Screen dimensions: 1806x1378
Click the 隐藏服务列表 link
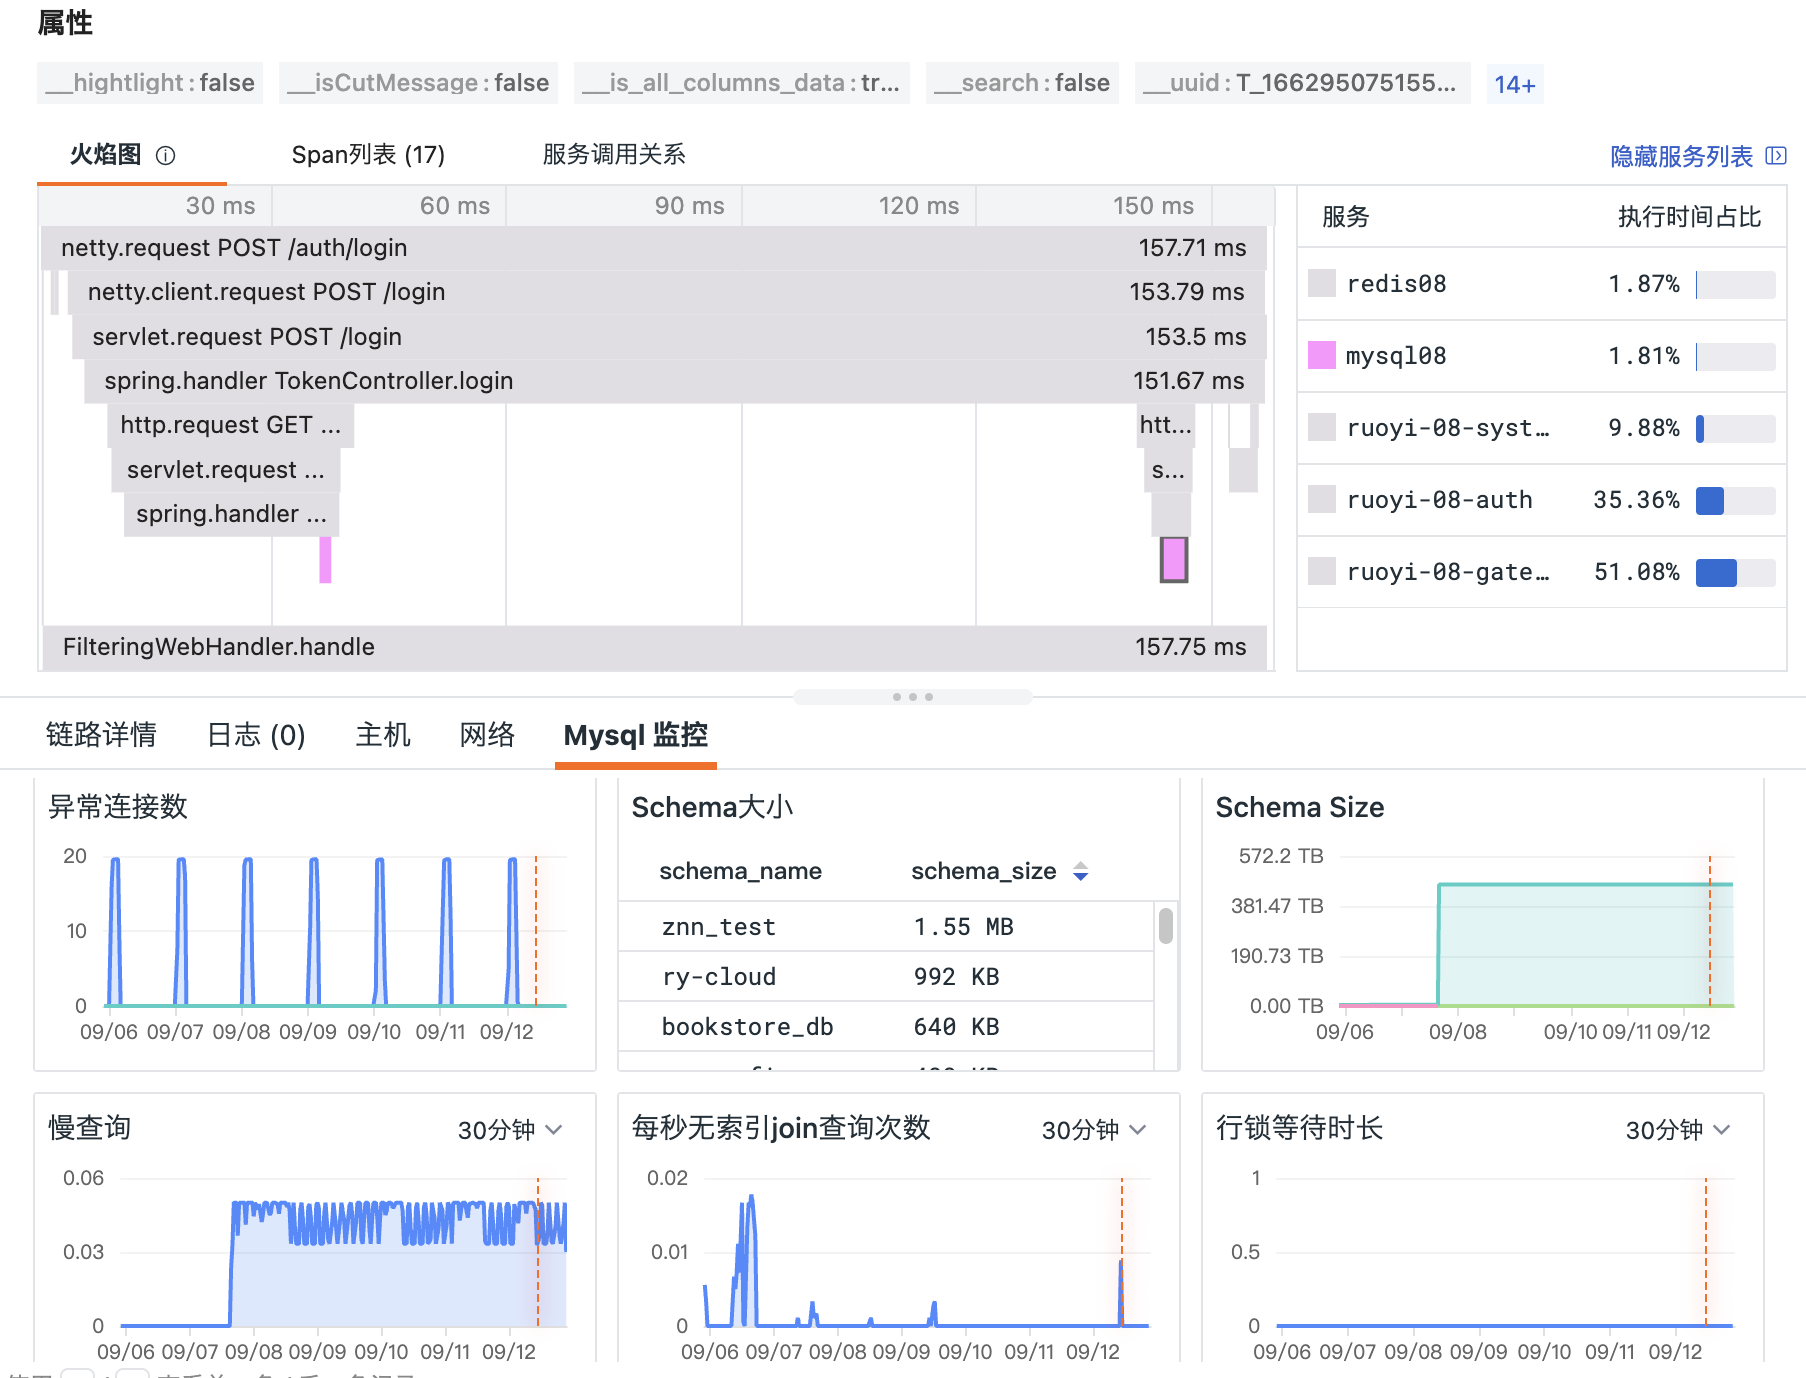1681,156
